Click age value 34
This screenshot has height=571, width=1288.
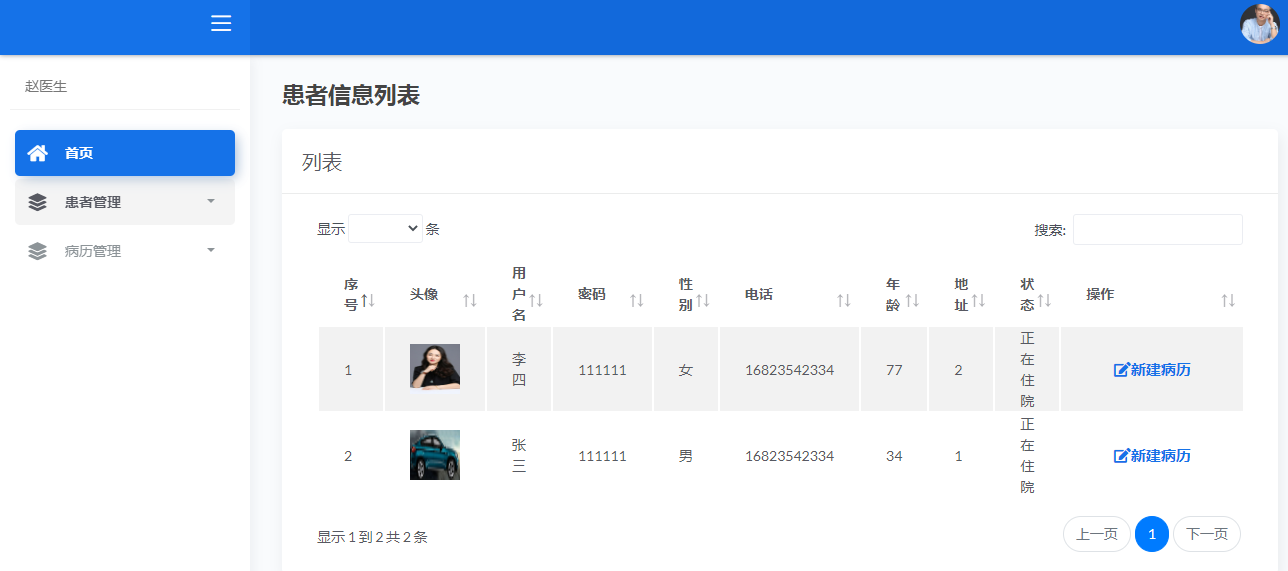pos(894,456)
